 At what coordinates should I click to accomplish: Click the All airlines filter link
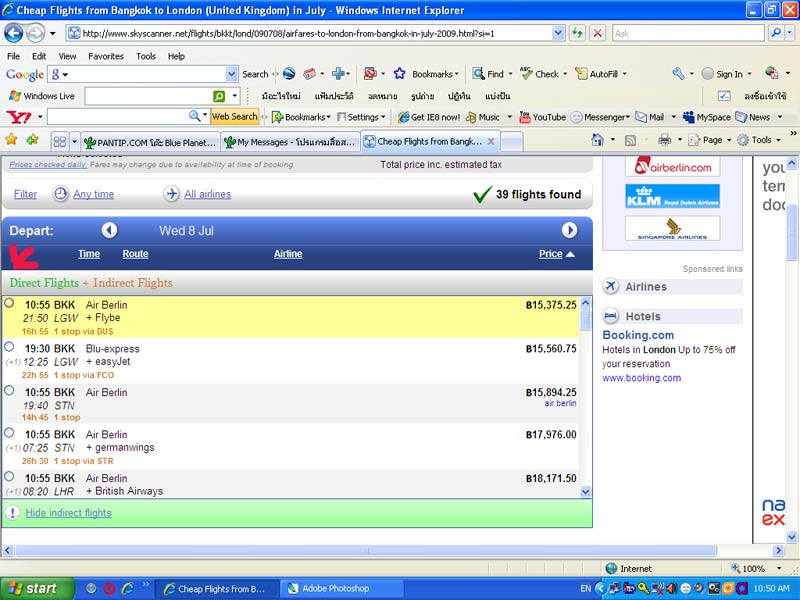207,194
